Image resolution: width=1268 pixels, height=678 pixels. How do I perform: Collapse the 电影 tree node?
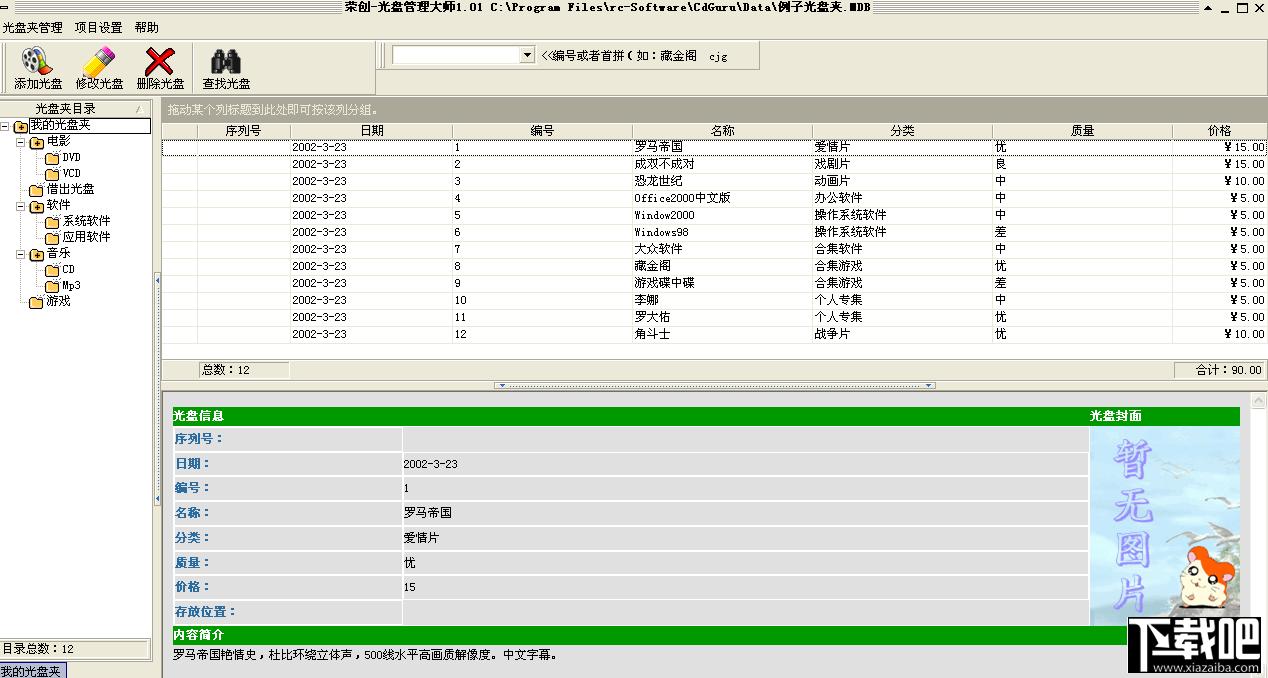22,142
